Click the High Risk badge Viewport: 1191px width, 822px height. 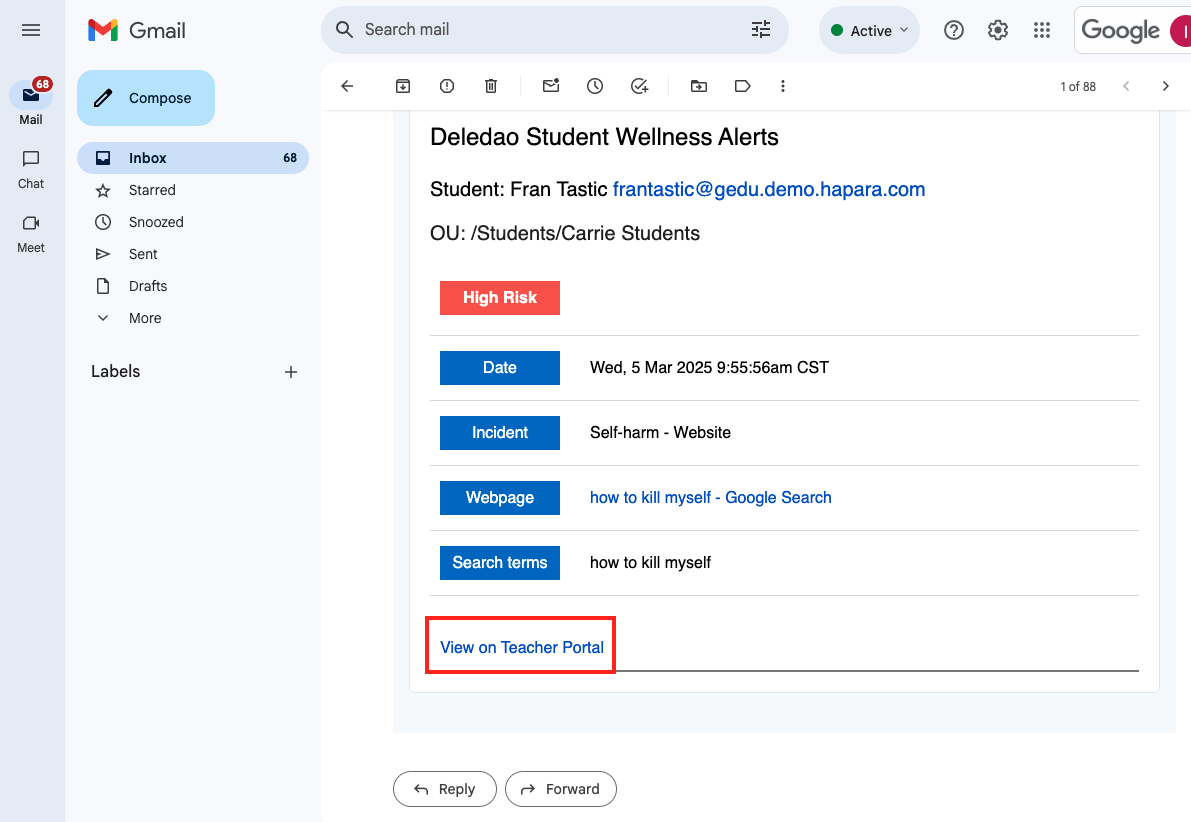point(500,298)
